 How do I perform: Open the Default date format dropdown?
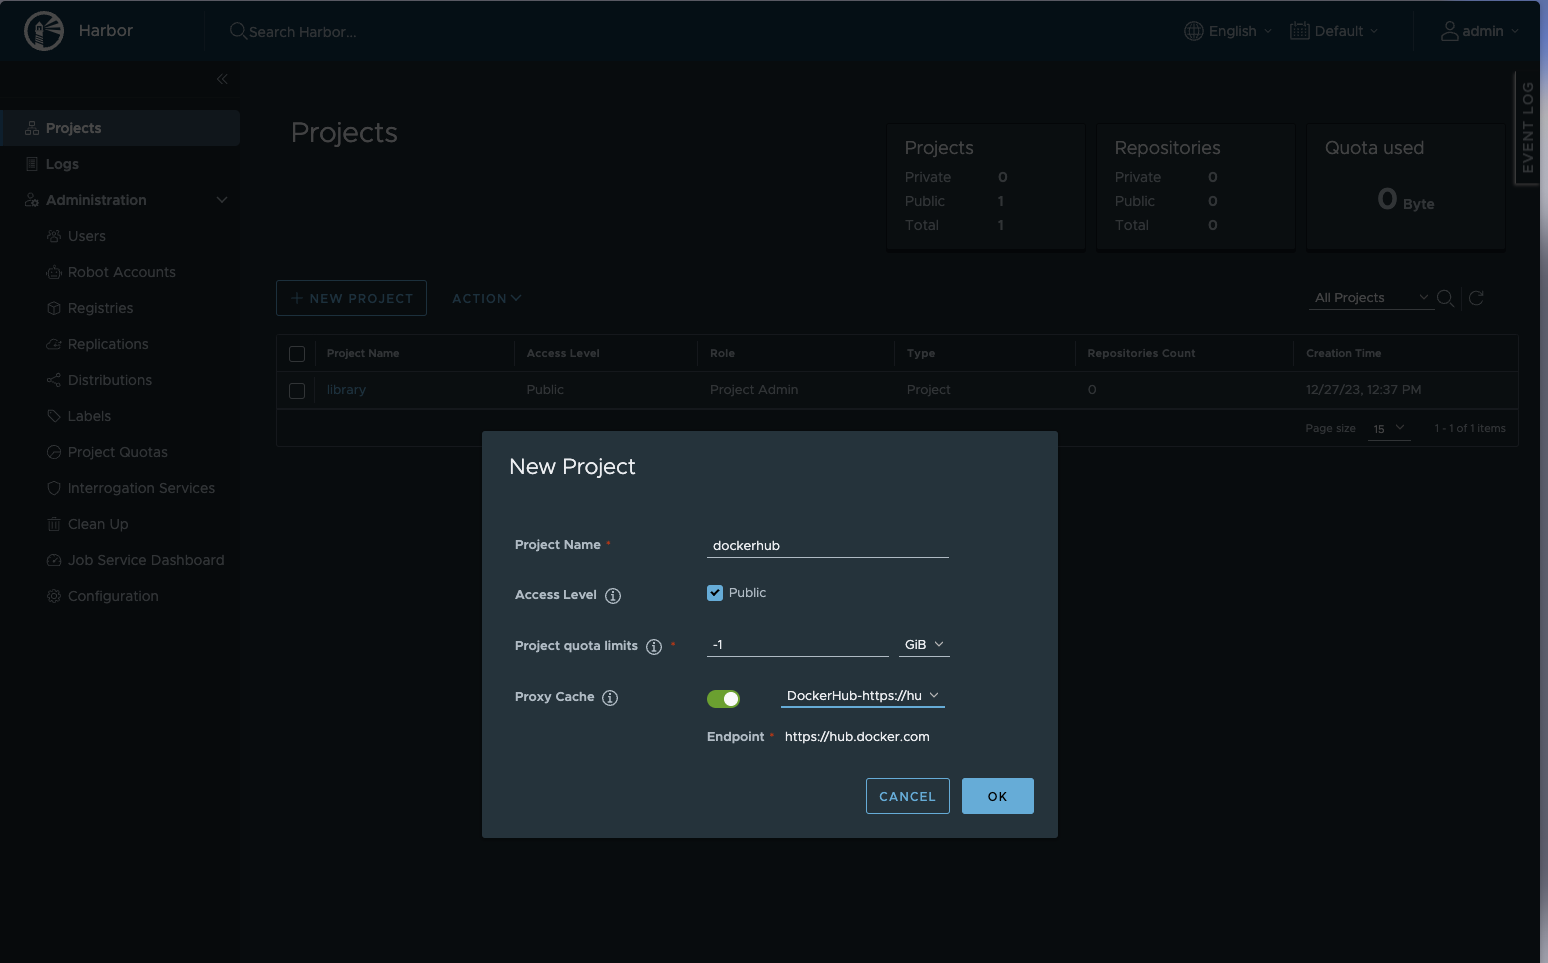pyautogui.click(x=1335, y=31)
